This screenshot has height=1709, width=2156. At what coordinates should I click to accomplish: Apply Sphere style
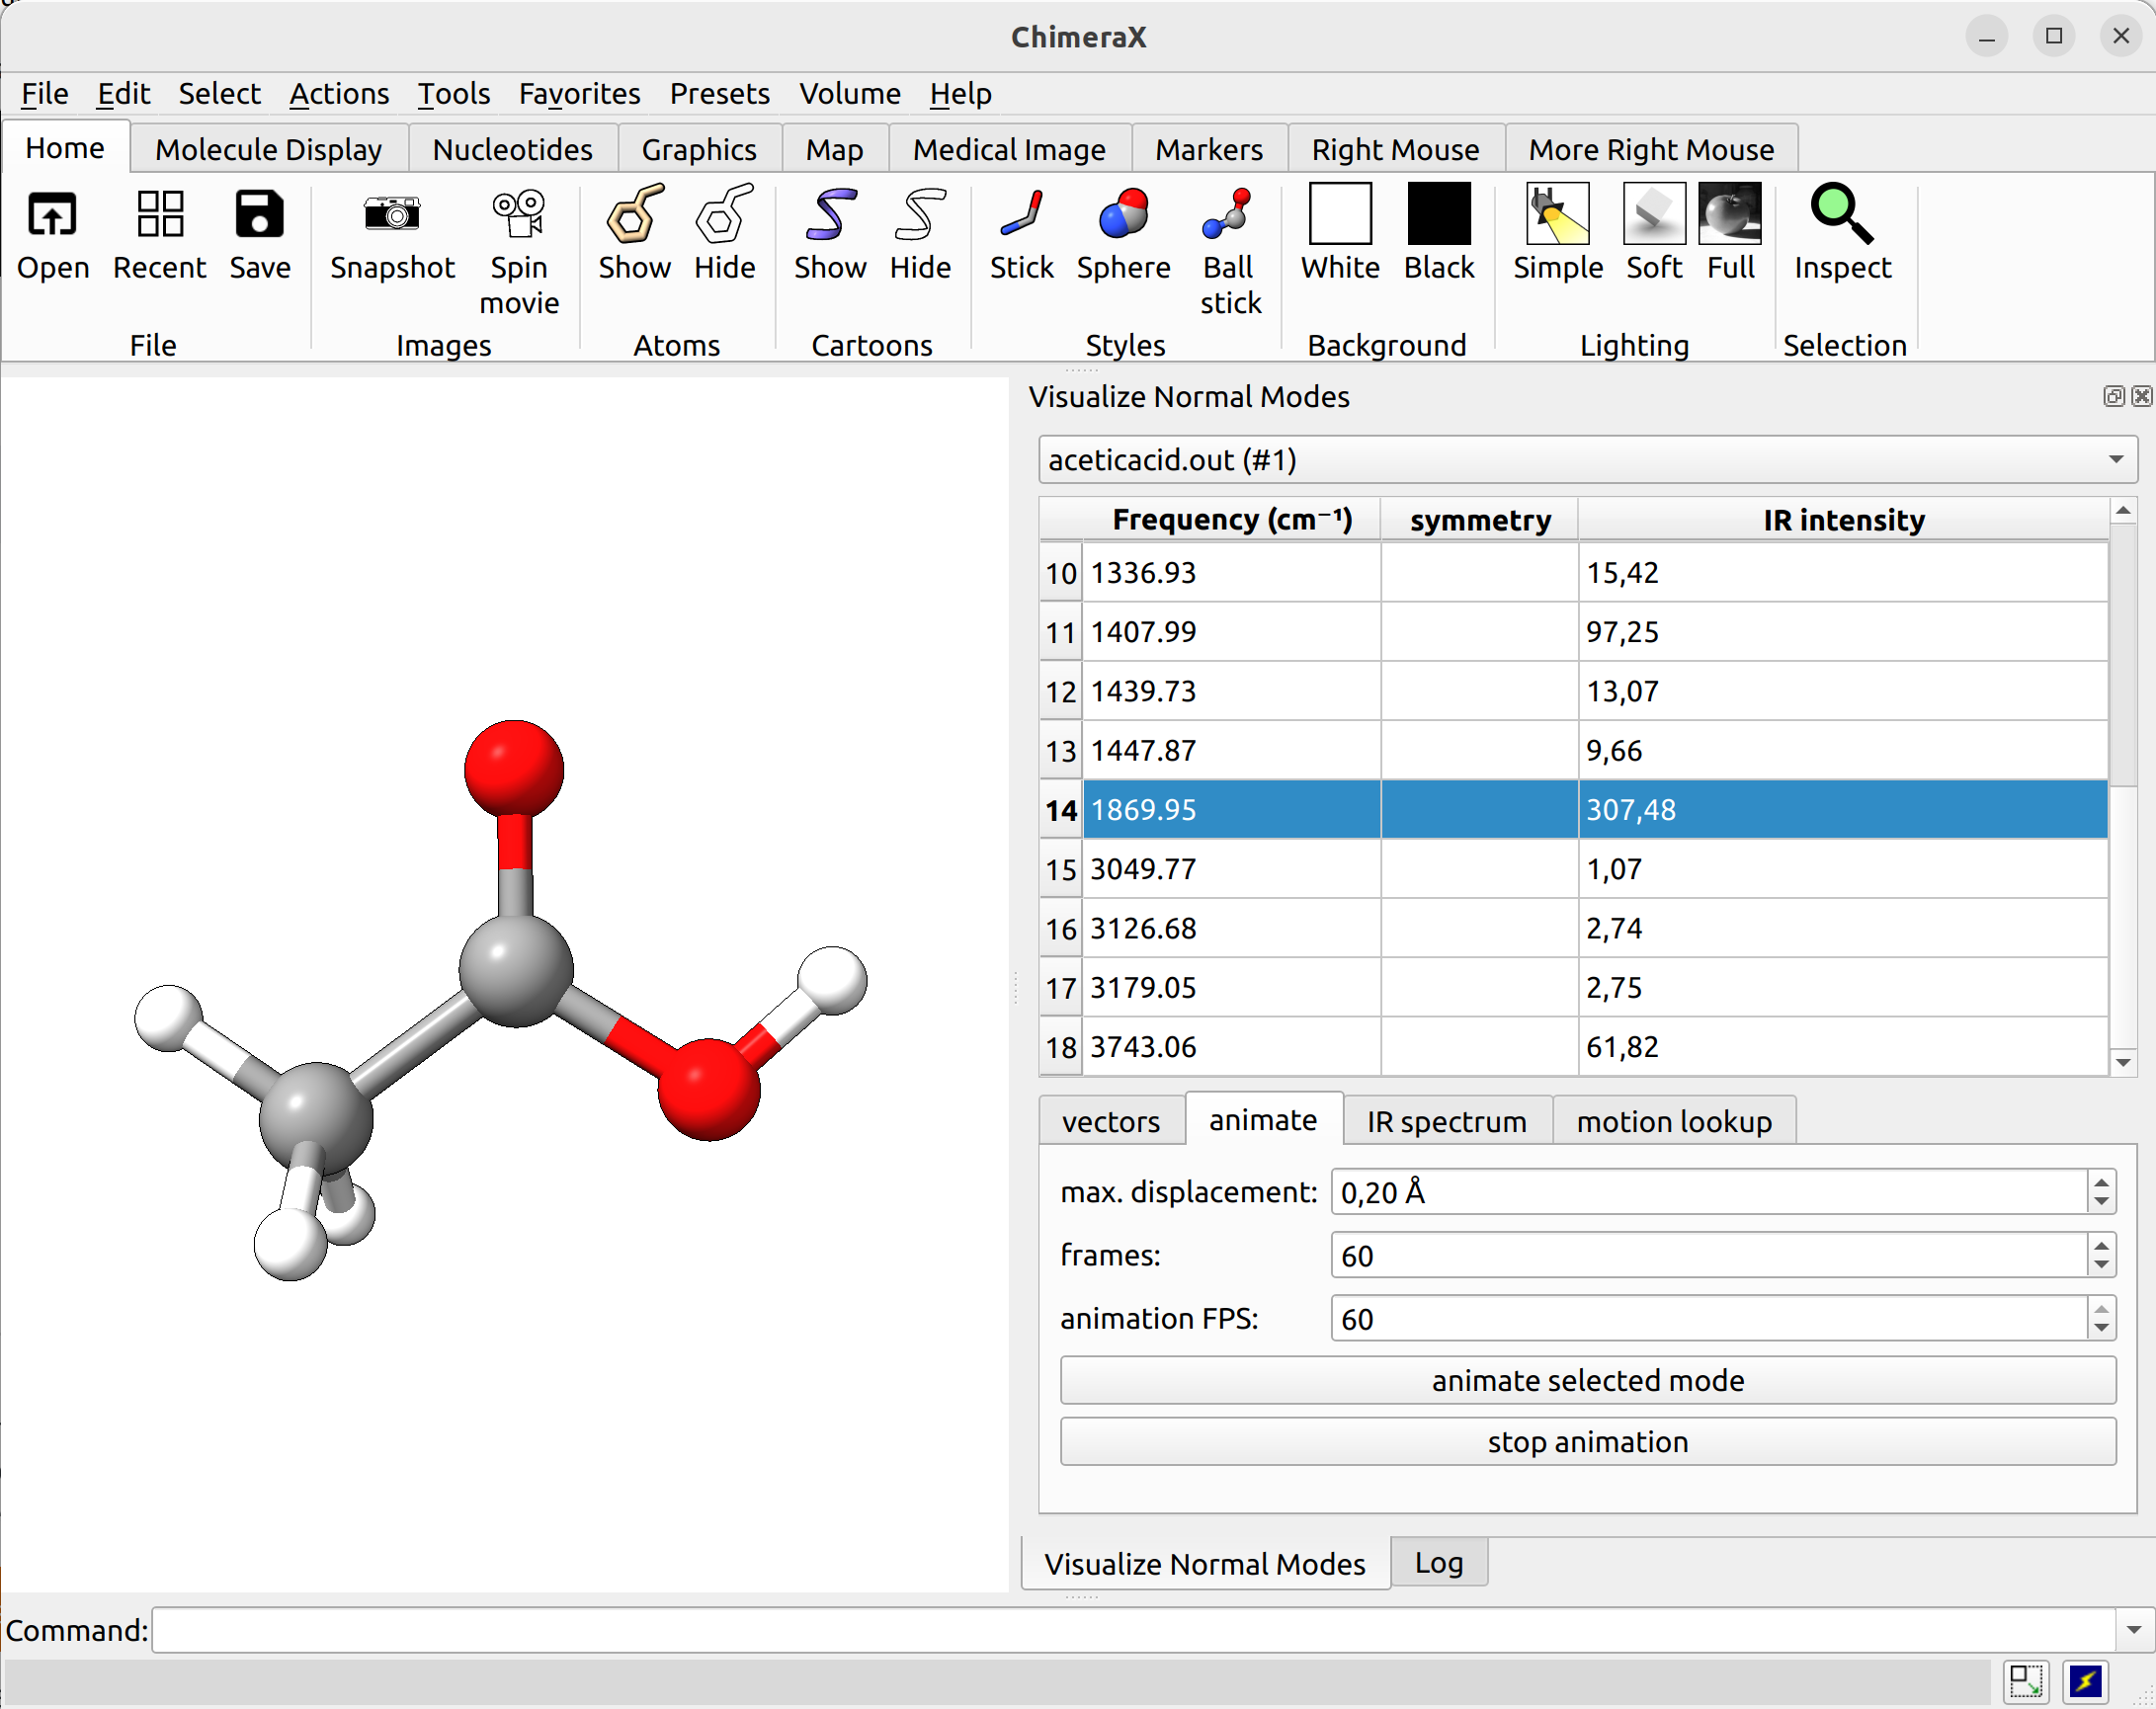click(x=1123, y=214)
